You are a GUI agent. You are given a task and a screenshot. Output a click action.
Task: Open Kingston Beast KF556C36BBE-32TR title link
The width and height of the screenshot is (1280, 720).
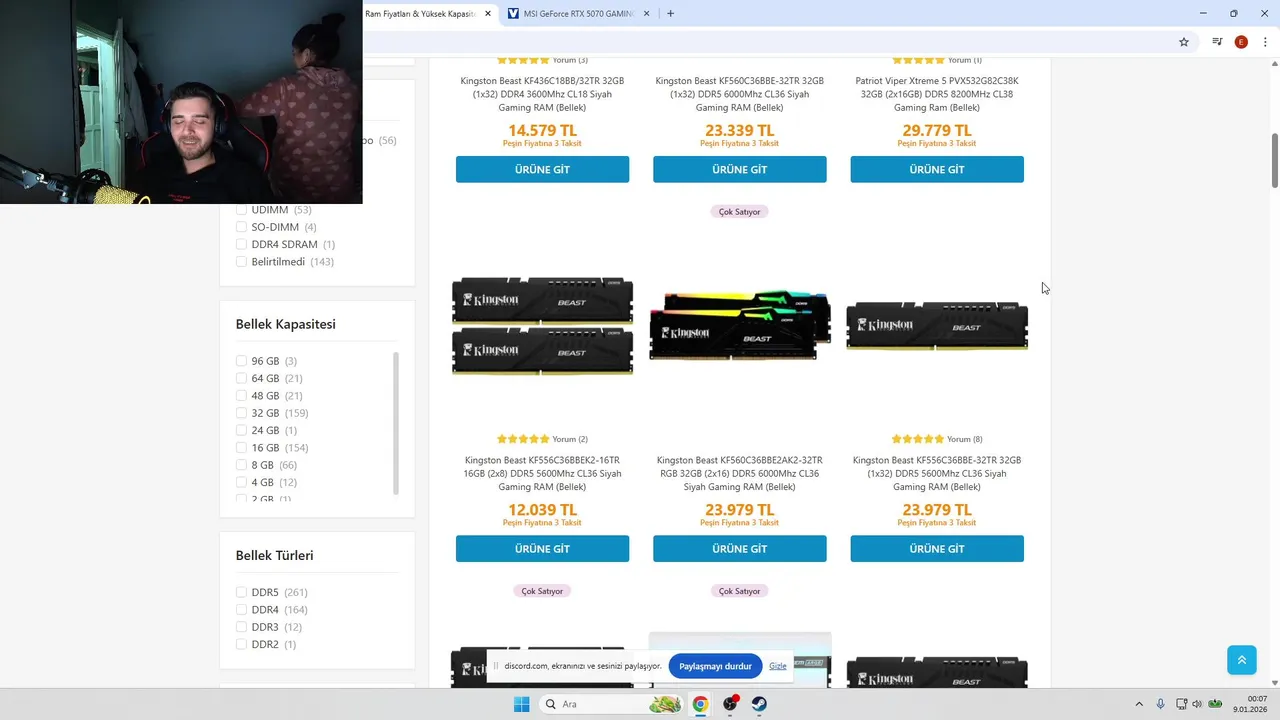(x=937, y=474)
